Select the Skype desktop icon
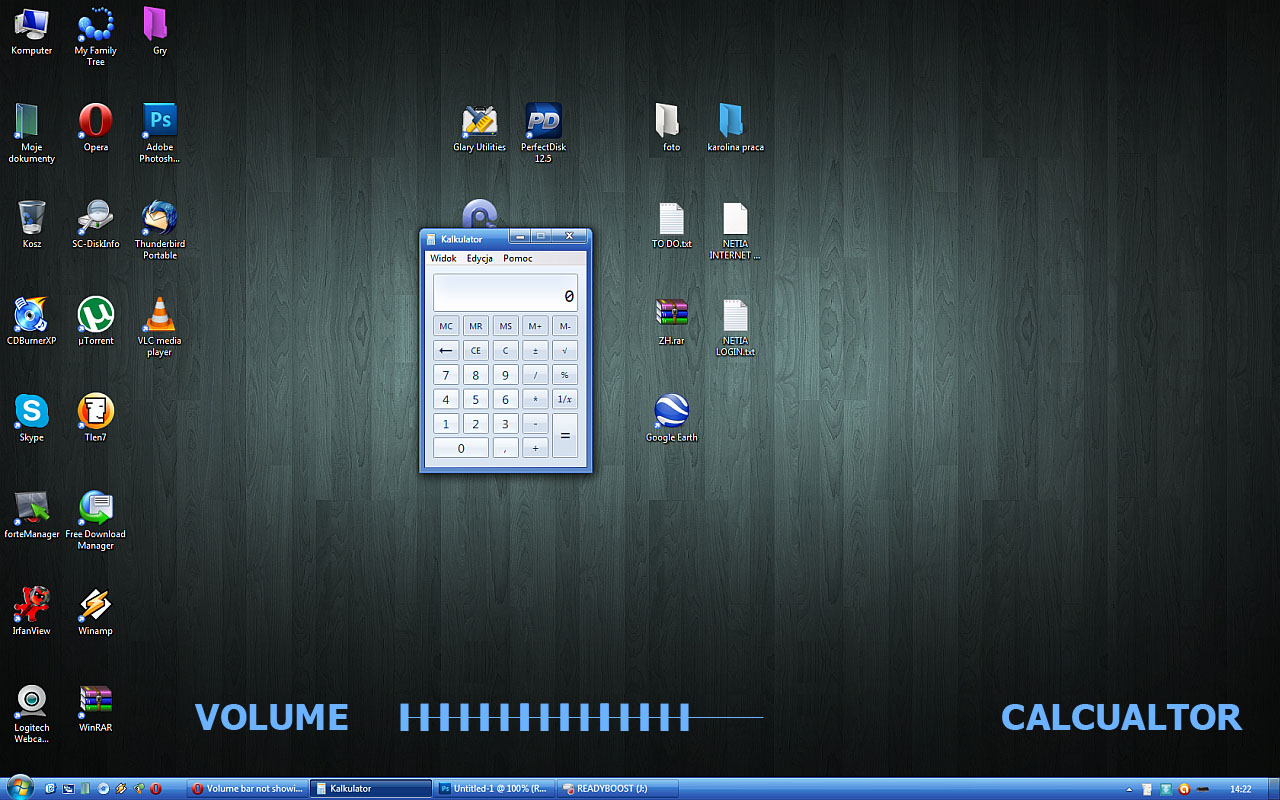Viewport: 1280px width, 800px height. point(31,418)
